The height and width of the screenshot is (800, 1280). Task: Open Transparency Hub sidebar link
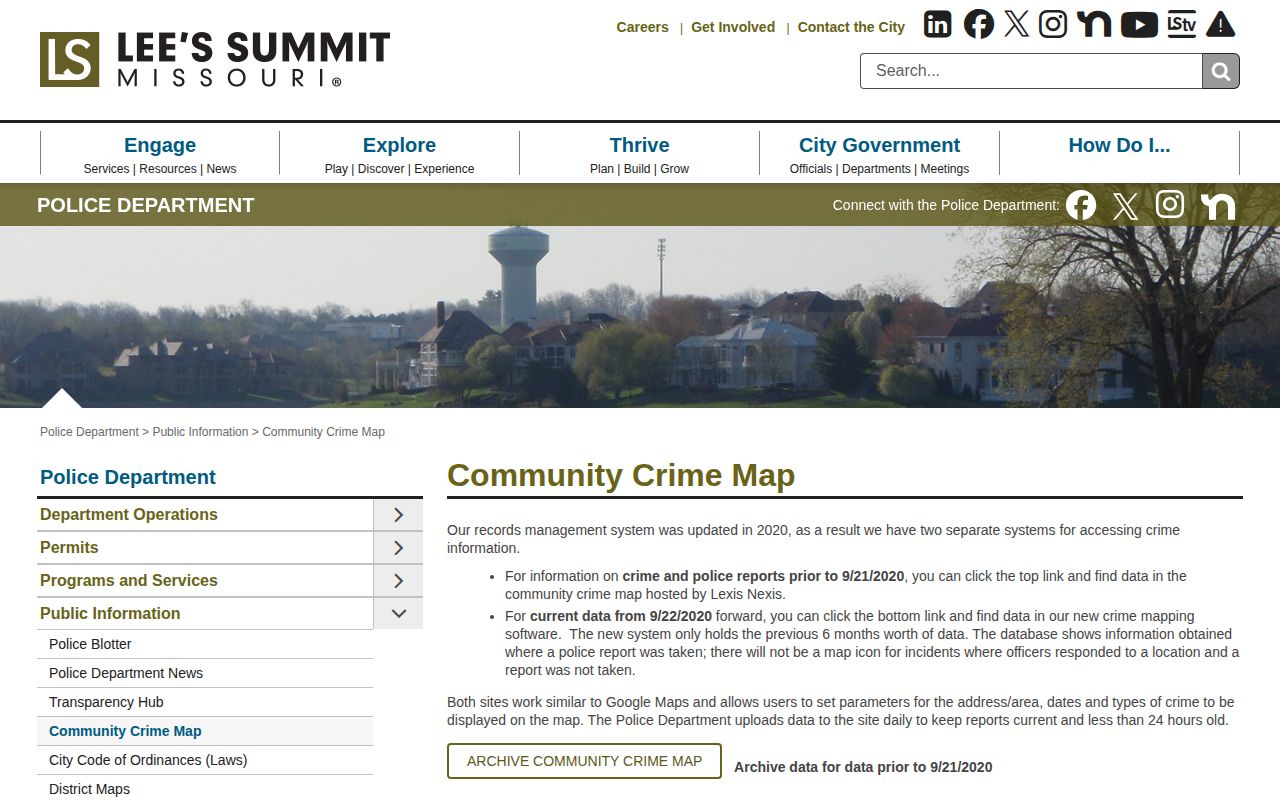pos(106,702)
